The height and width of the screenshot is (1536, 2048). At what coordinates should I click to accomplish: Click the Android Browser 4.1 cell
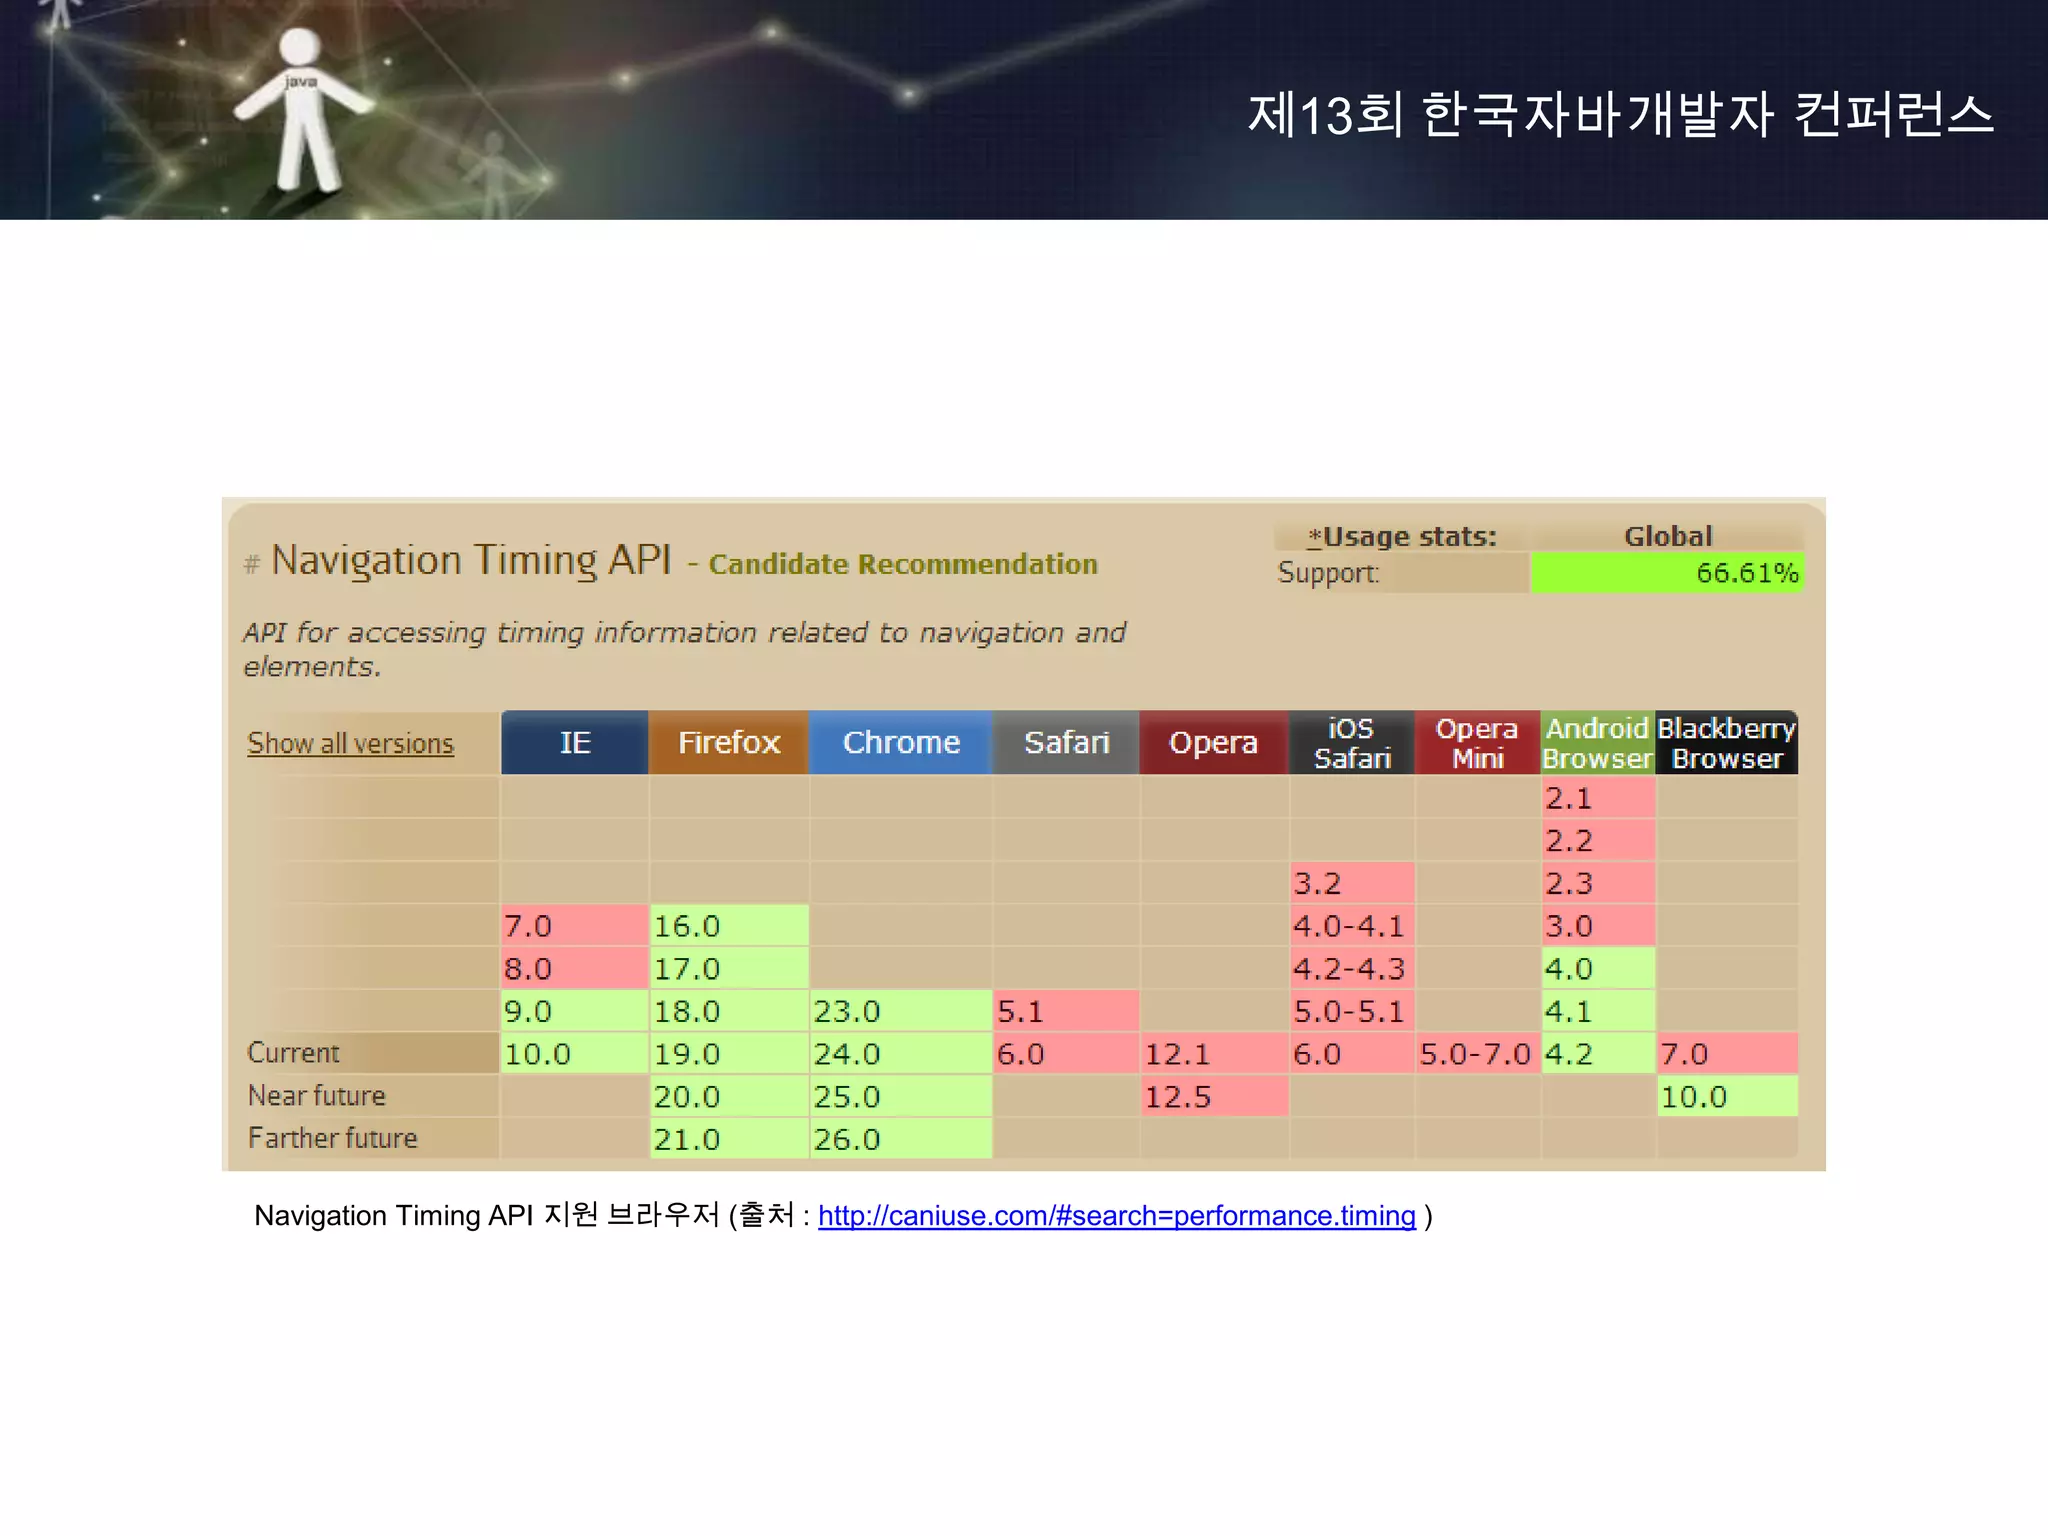coord(1598,1011)
